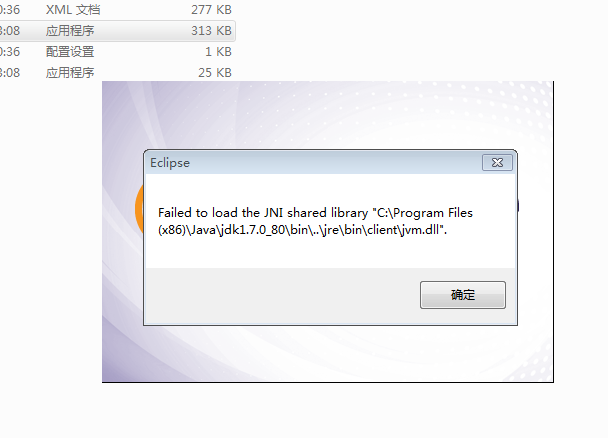Click the orange Eclipse logo on splash screen
Viewport: 608px width, 438px height.
click(139, 209)
